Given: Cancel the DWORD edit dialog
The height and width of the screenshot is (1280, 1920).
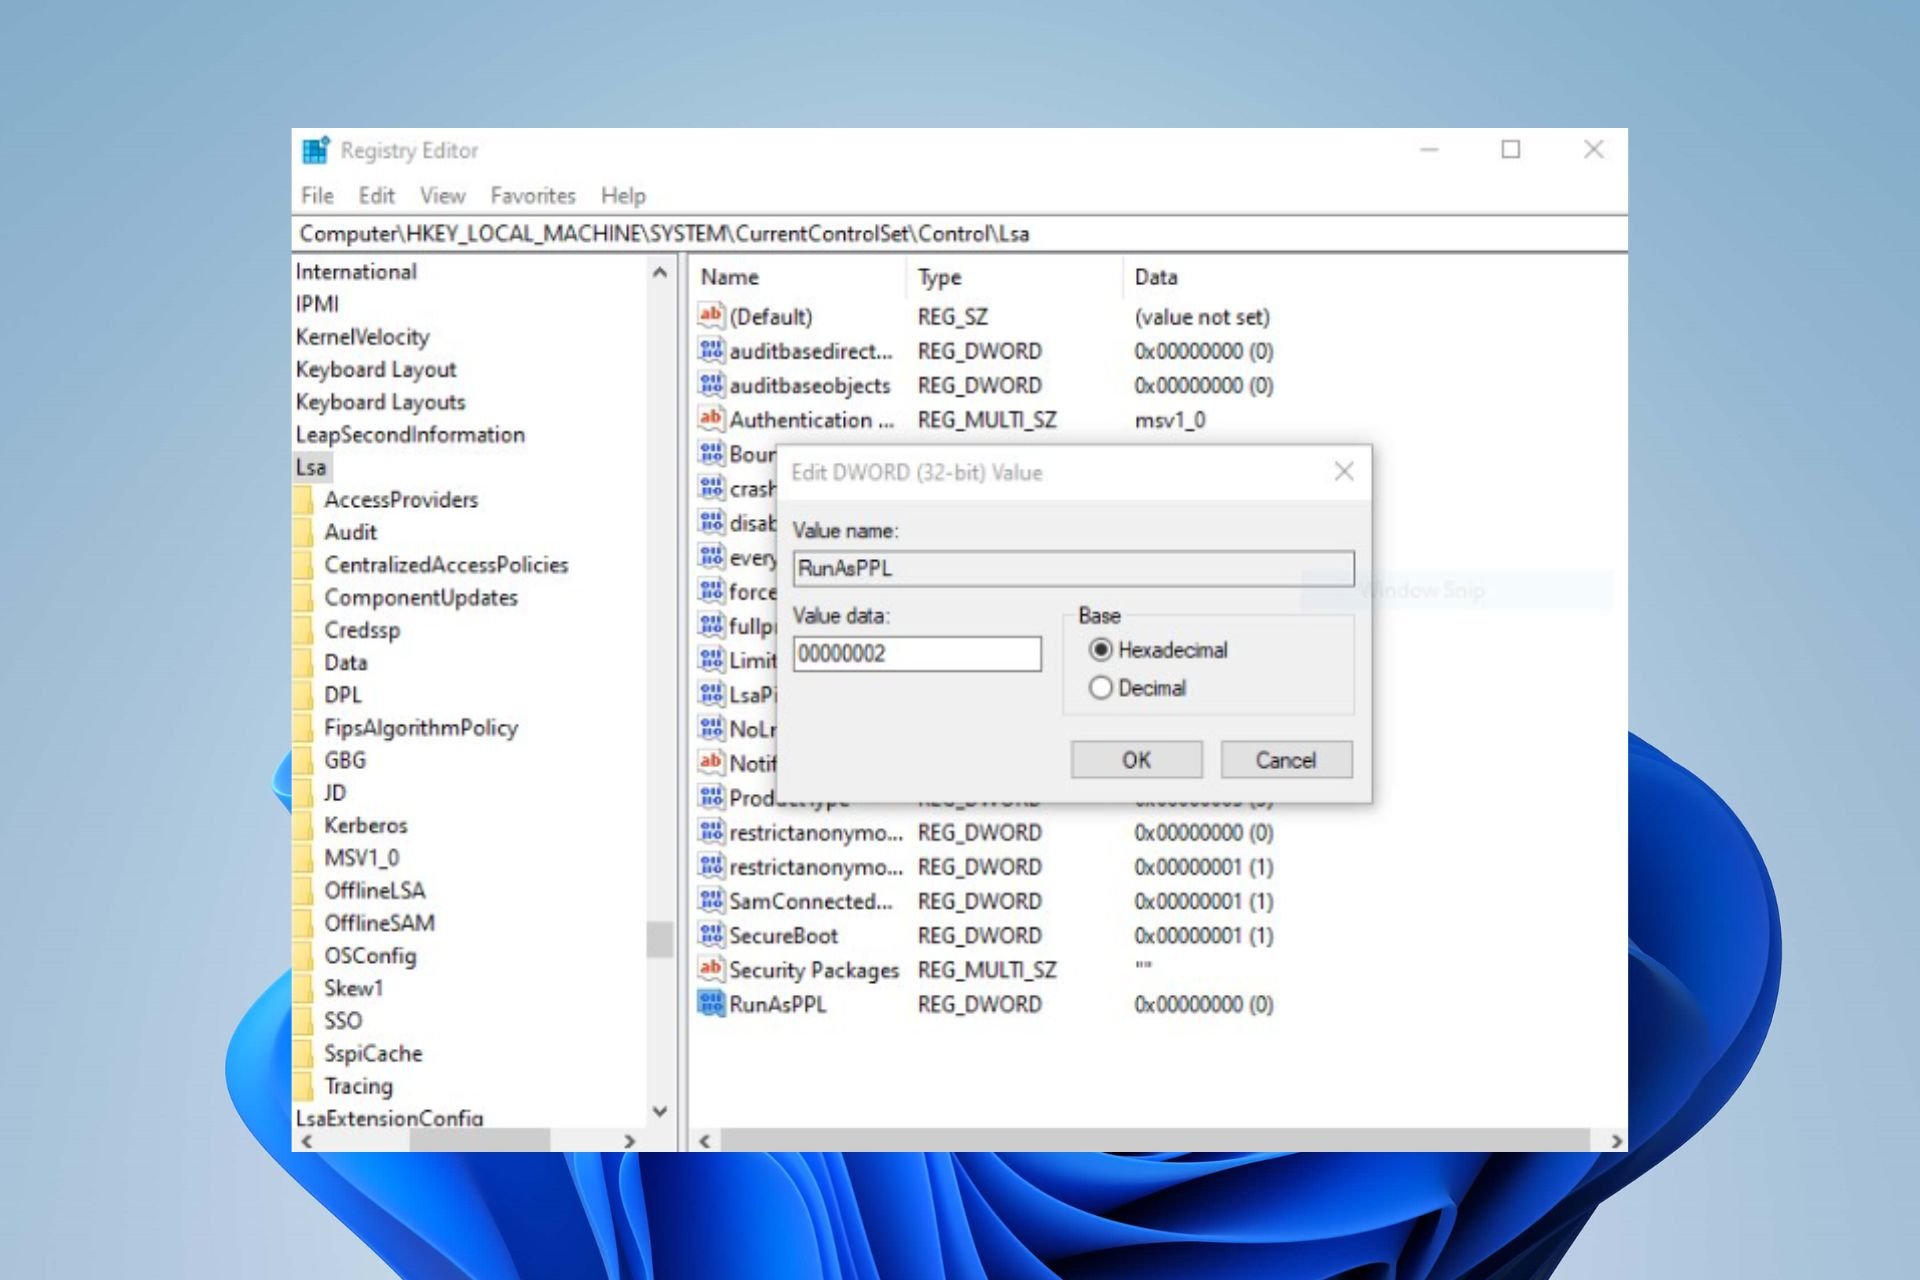Looking at the screenshot, I should 1286,760.
